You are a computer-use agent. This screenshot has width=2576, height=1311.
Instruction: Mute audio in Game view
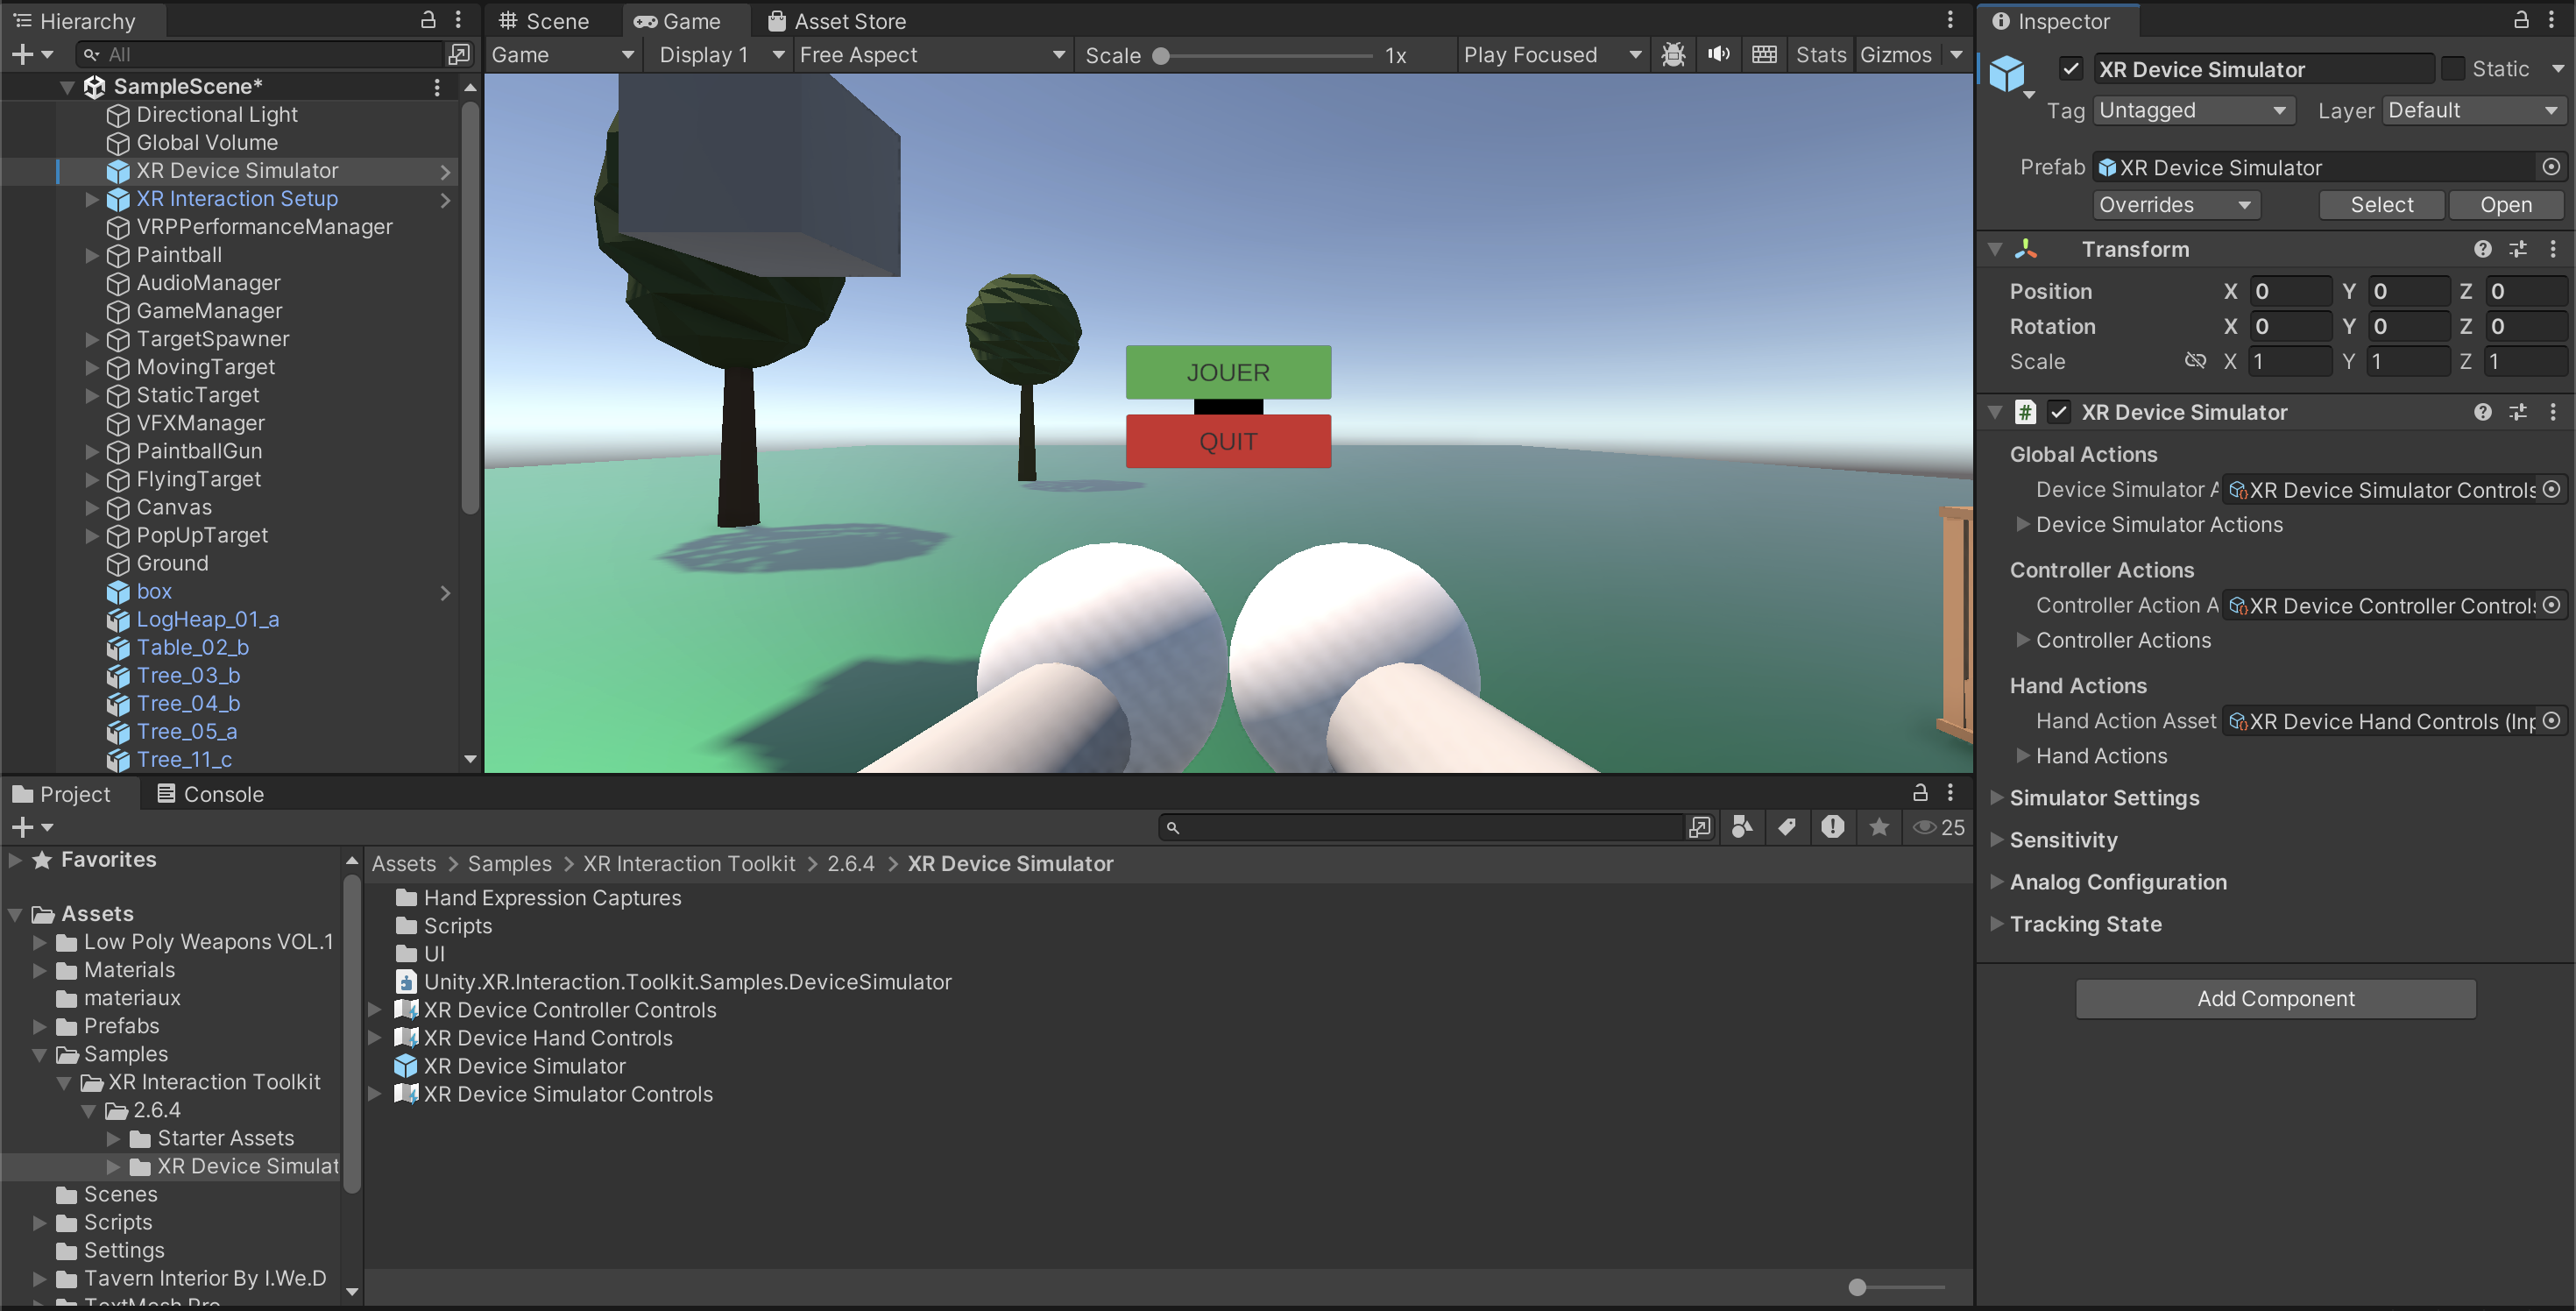(1719, 55)
